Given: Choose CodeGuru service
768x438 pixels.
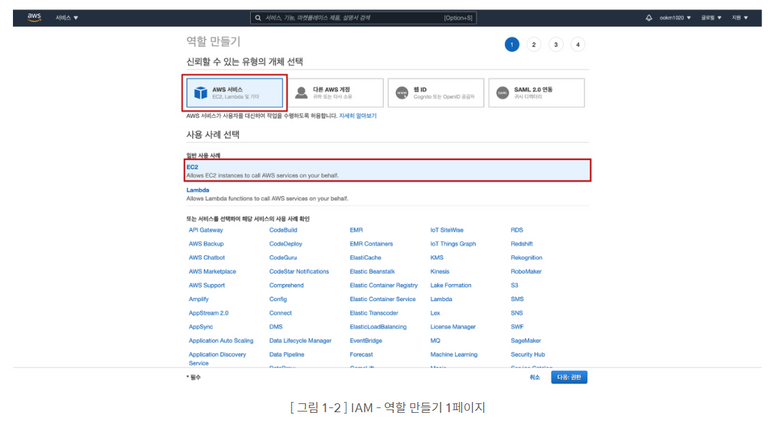Looking at the screenshot, I should [x=283, y=257].
